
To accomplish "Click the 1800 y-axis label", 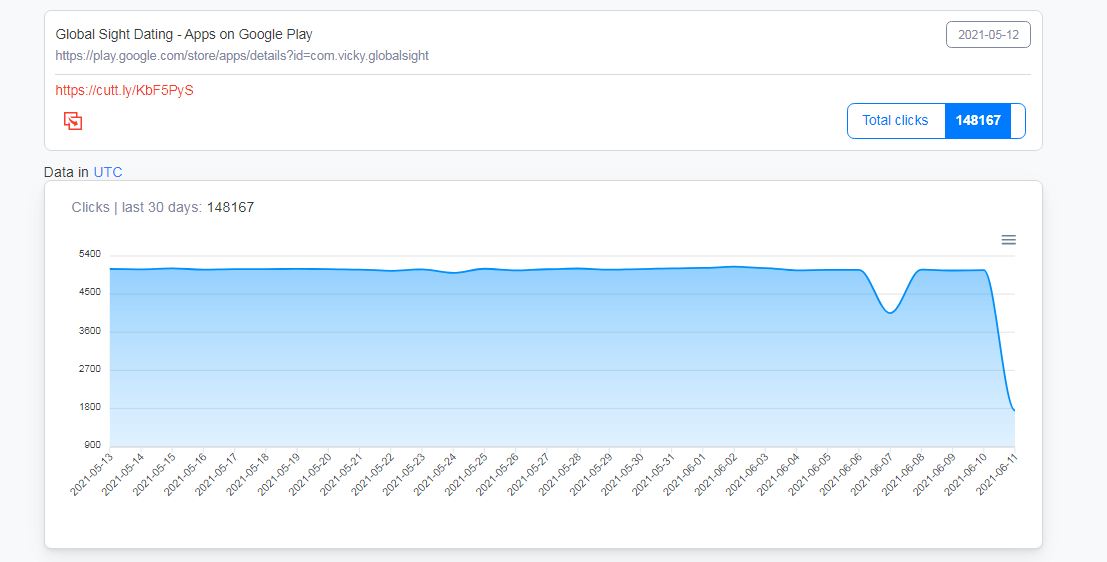I will pos(90,407).
